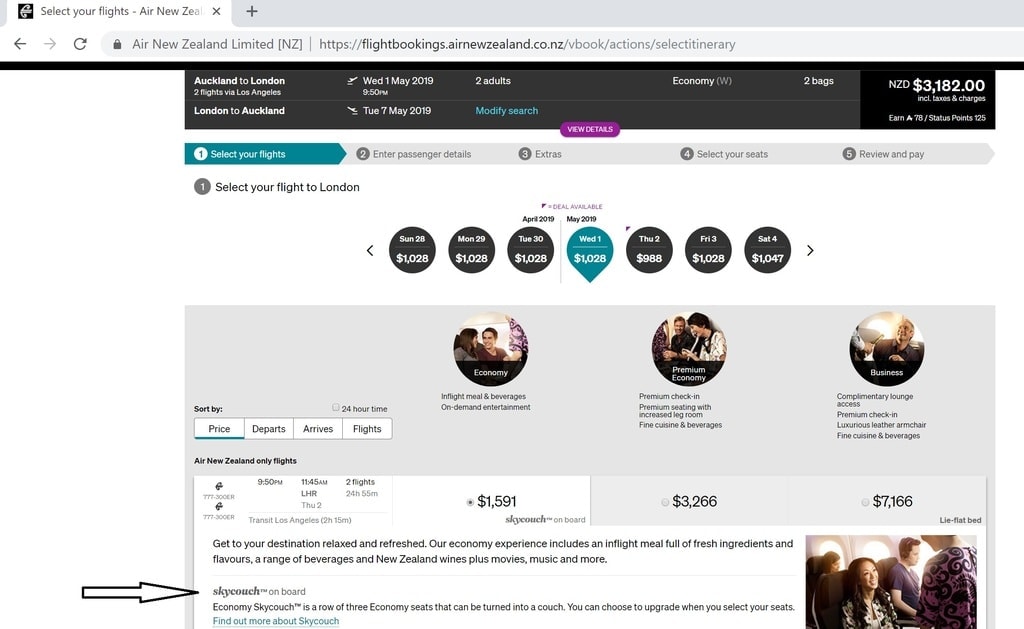The width and height of the screenshot is (1024, 629).
Task: Click the Air New Zealand only flights heading
Action: click(245, 460)
